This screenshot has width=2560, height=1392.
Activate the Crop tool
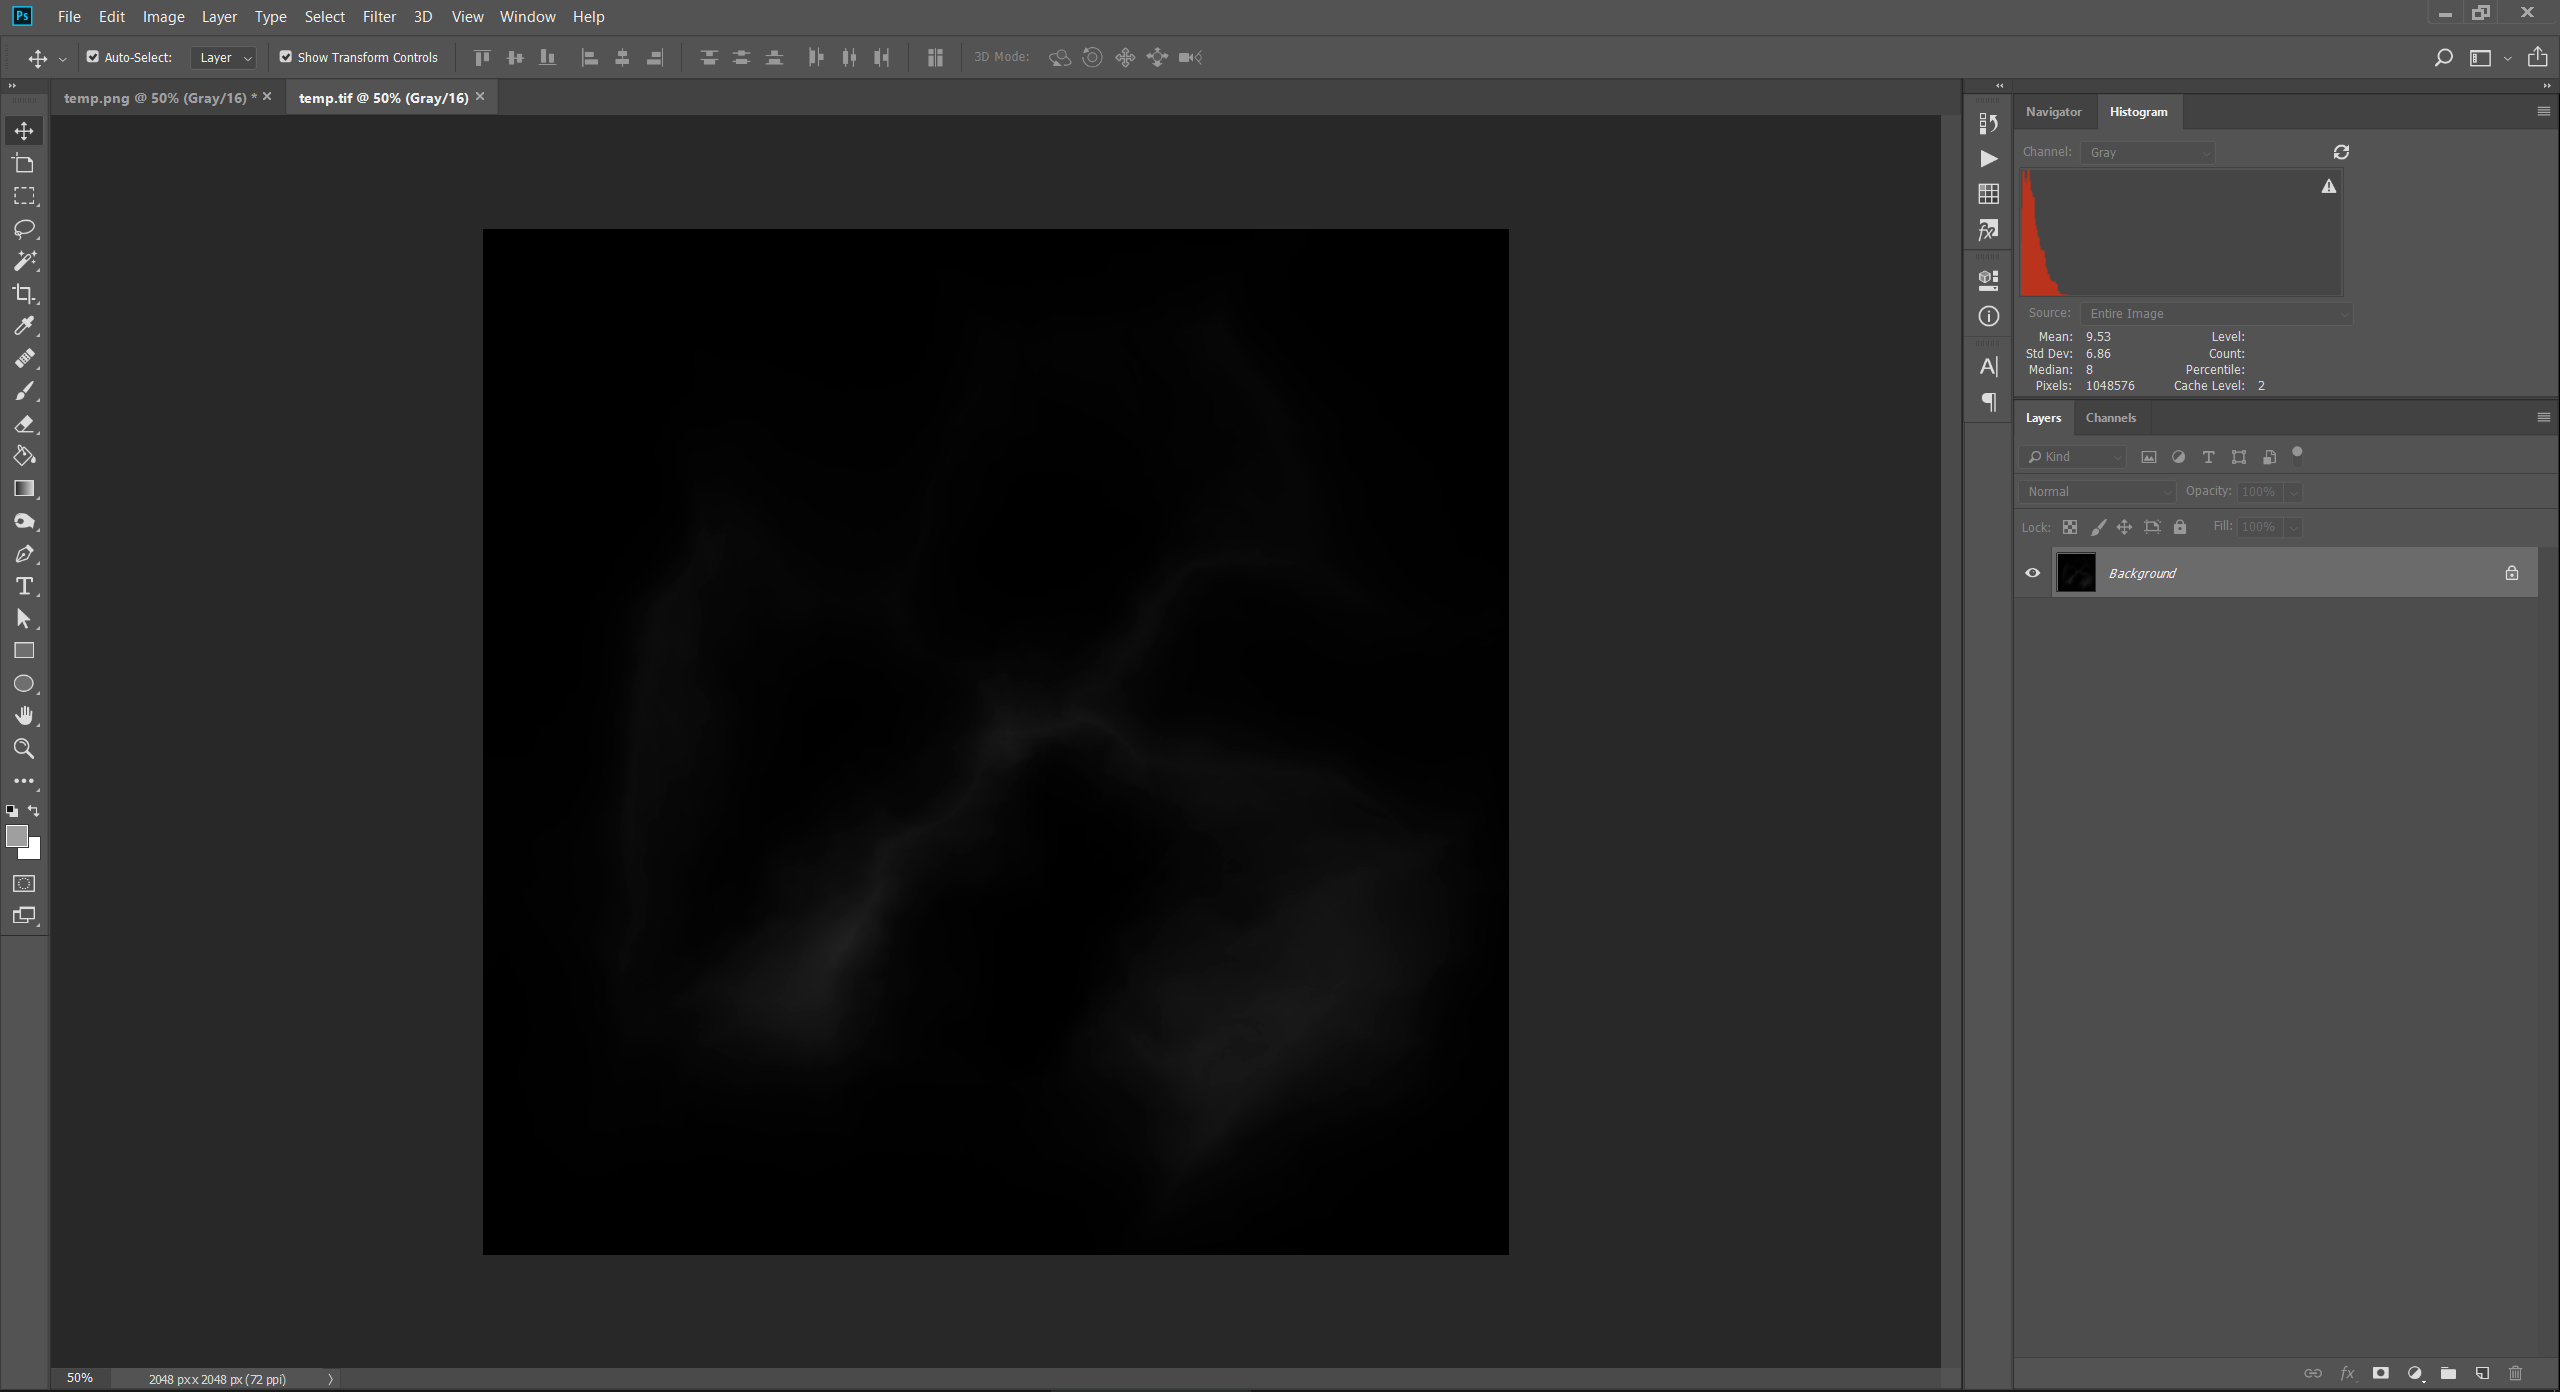coord(25,294)
